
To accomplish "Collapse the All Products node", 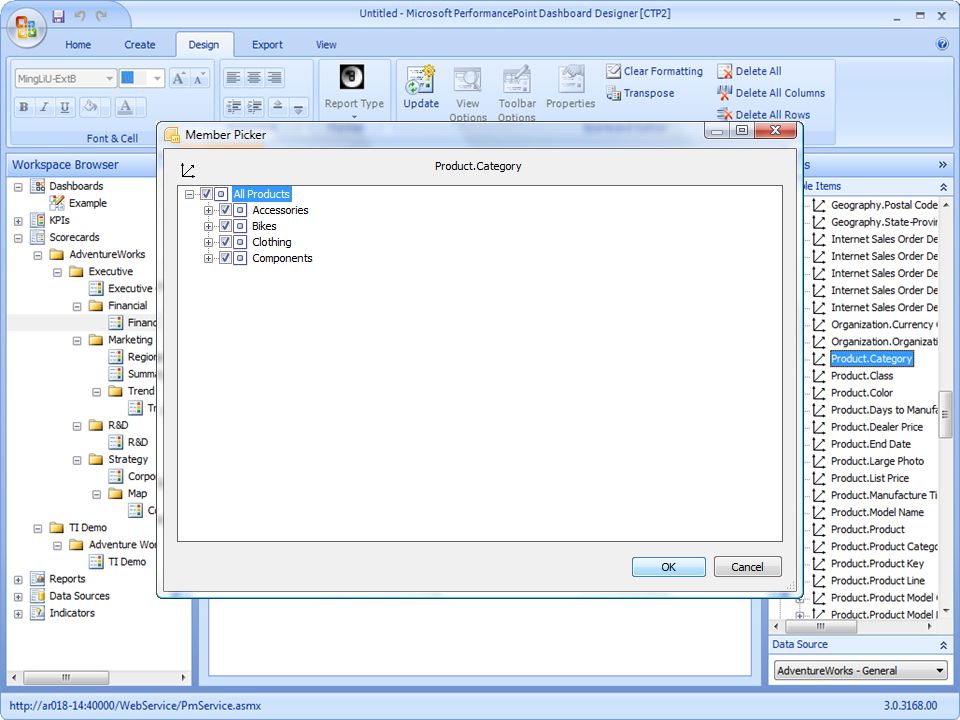I will [x=189, y=194].
